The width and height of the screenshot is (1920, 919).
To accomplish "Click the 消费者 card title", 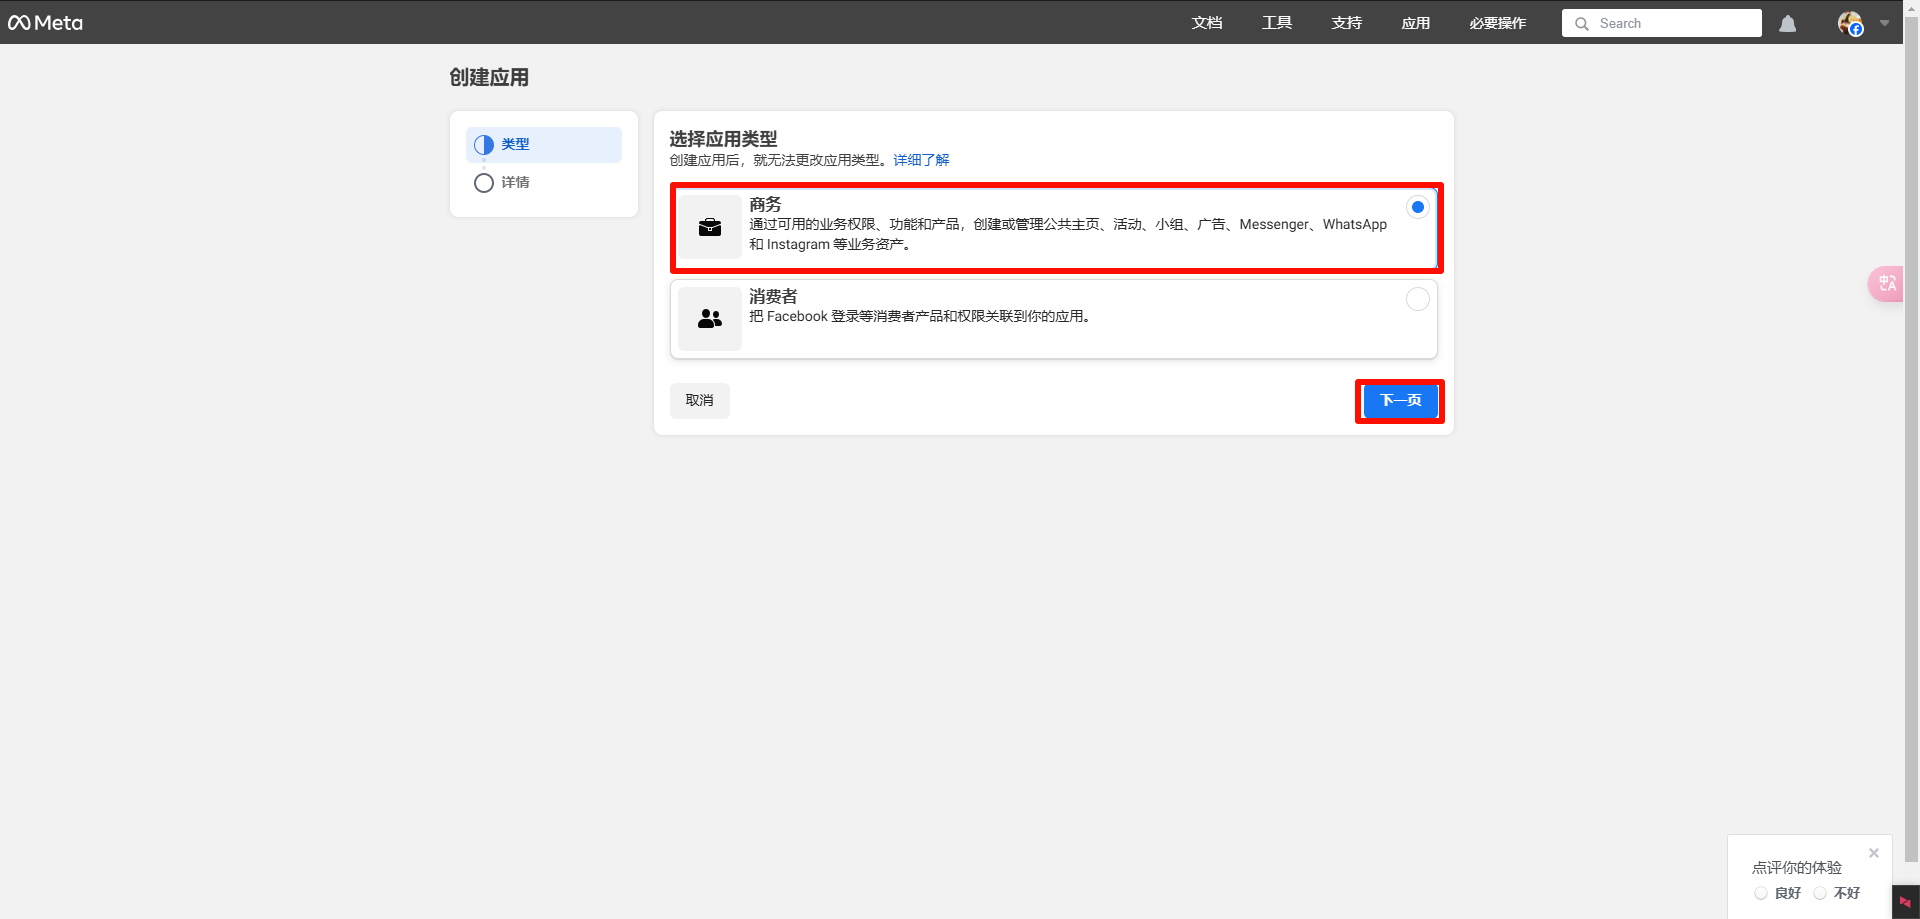I will pos(773,296).
